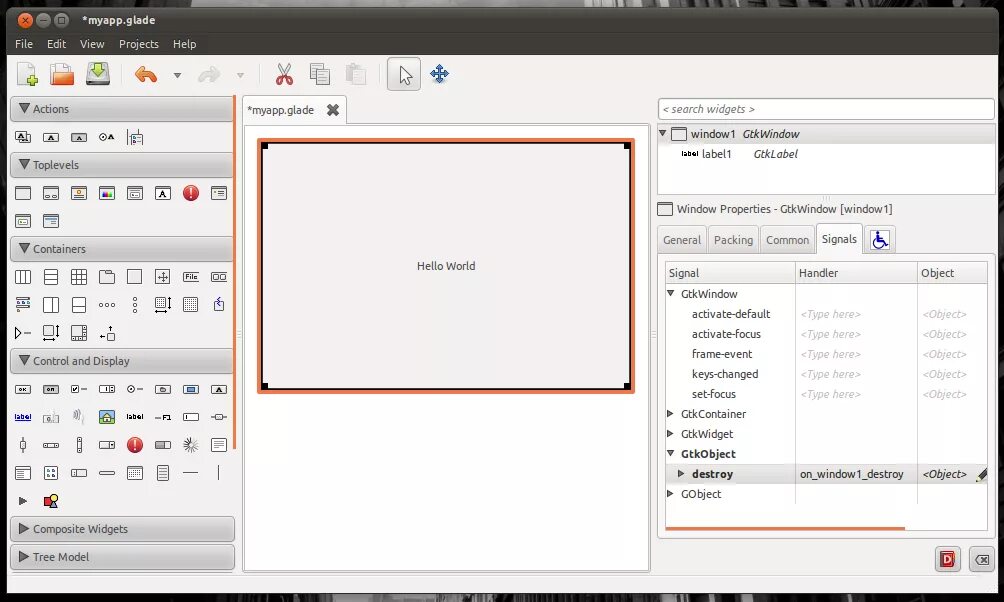Image resolution: width=1004 pixels, height=602 pixels.
Task: Switch to the Common tab
Action: [788, 240]
